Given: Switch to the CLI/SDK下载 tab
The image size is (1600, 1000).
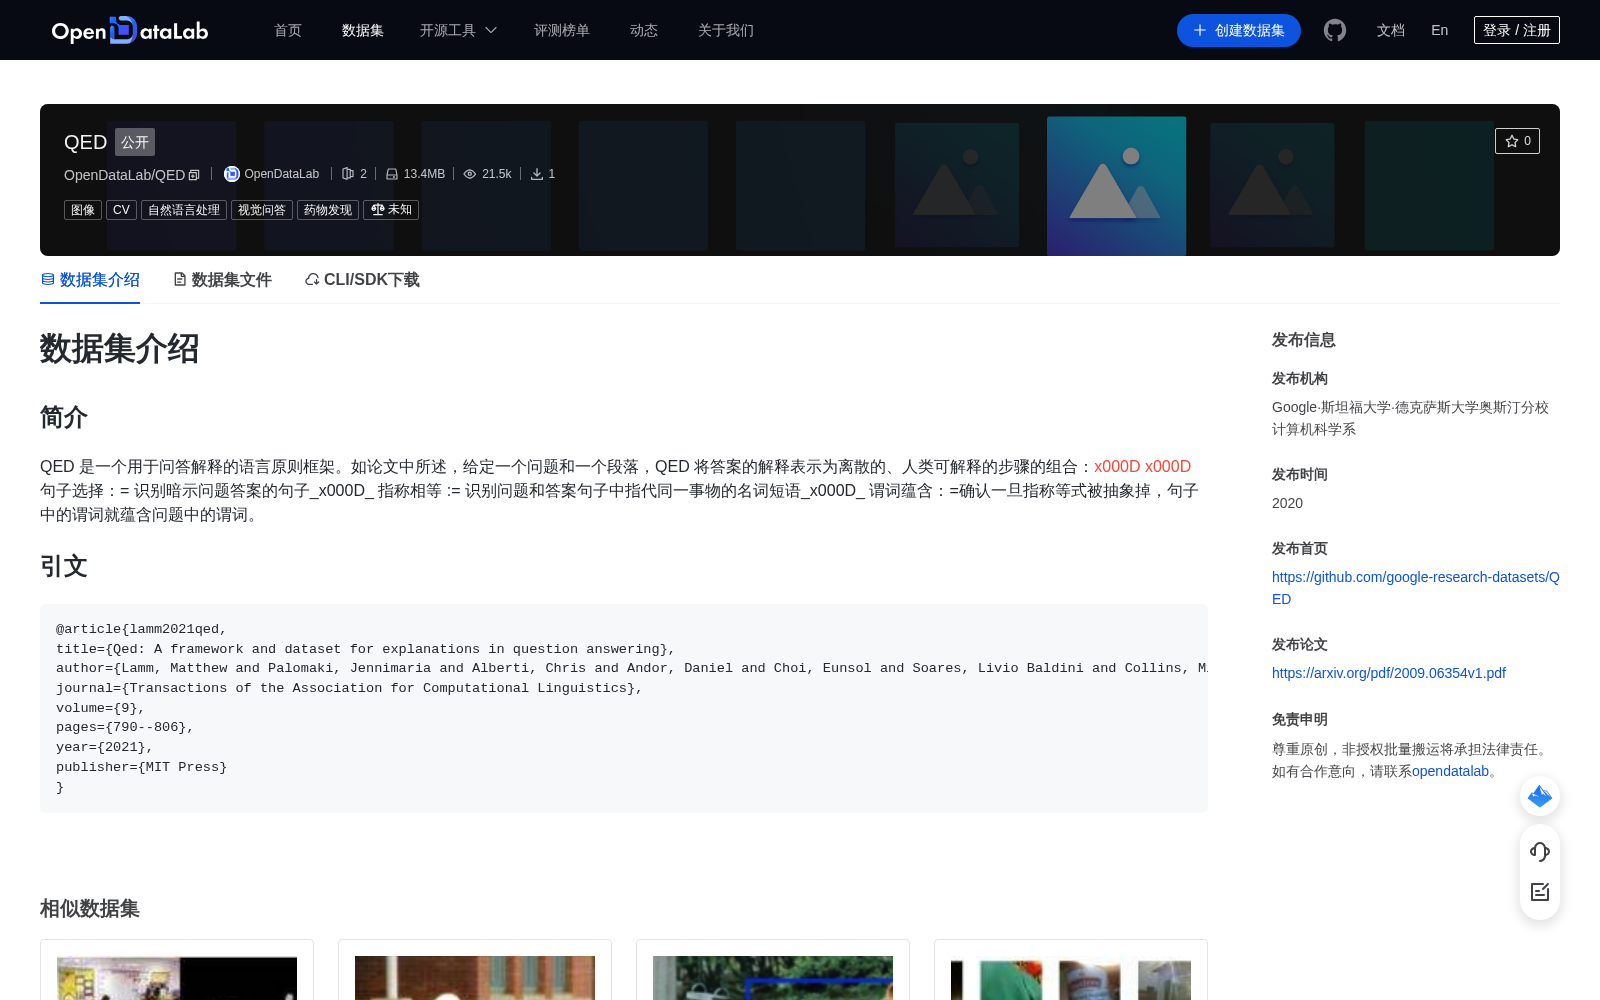Looking at the screenshot, I should 362,280.
